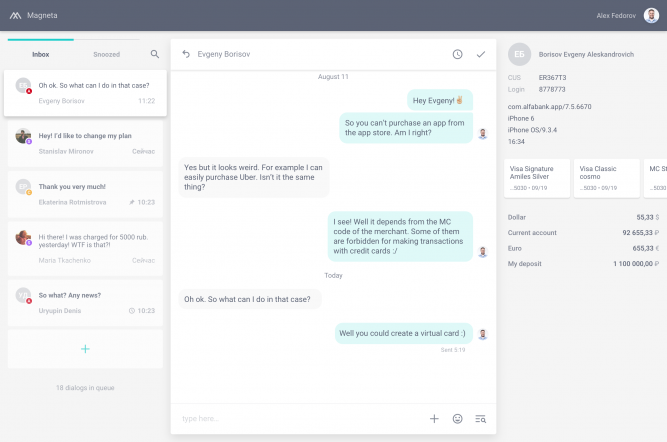The width and height of the screenshot is (667, 442).
Task: Select the Visa Classic cosmo card
Action: [x=605, y=177]
